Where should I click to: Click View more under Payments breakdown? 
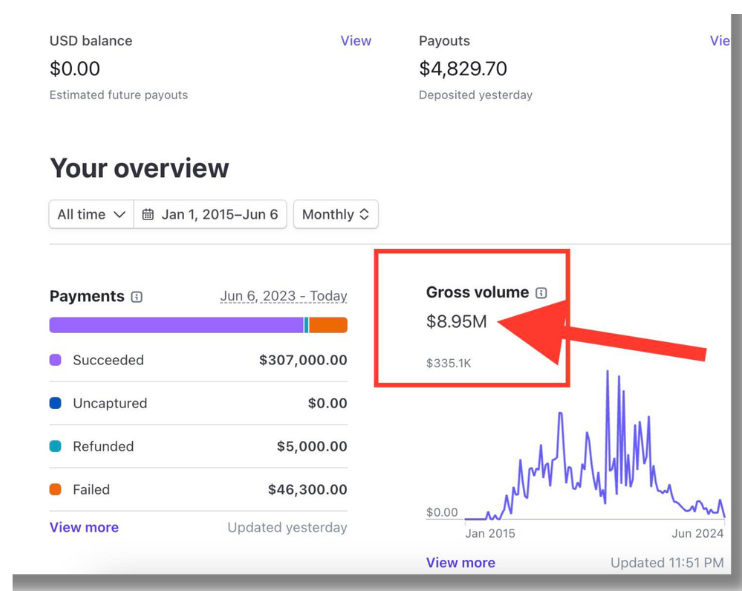point(84,527)
